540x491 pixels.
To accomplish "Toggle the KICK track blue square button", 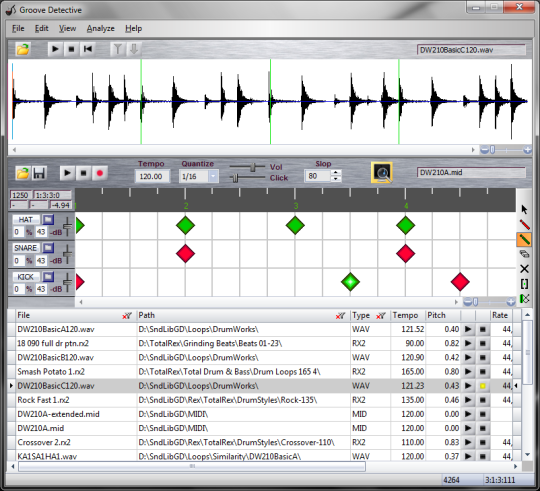I will click(48, 276).
